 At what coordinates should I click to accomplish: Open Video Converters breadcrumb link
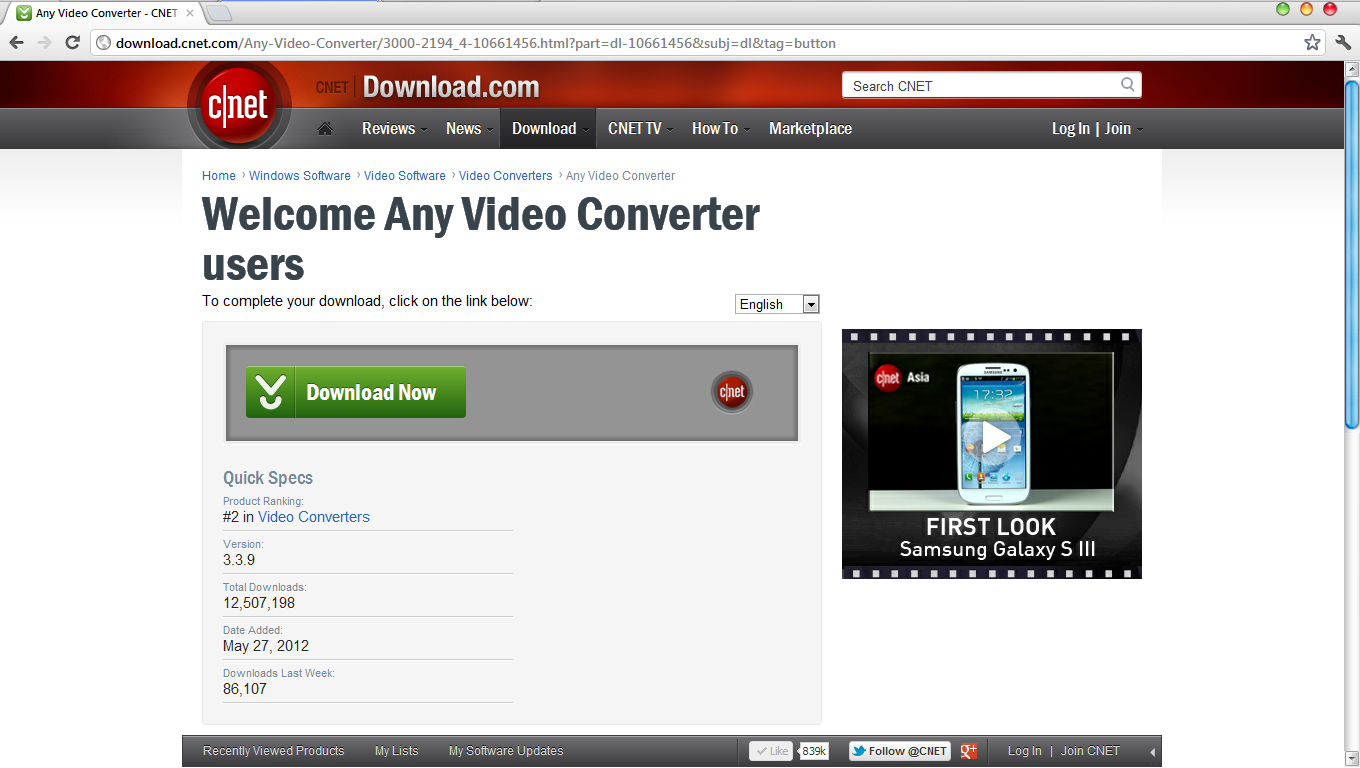pyautogui.click(x=506, y=175)
